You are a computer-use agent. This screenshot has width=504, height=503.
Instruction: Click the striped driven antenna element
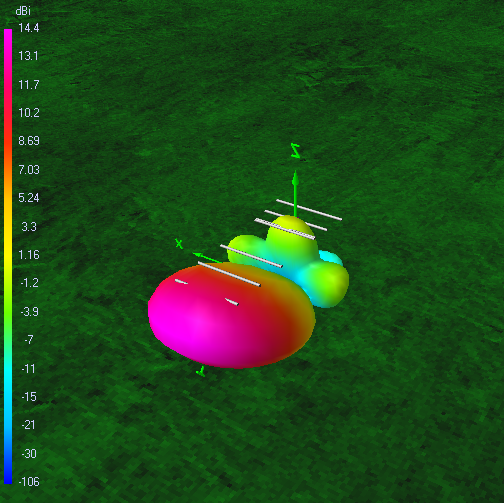[285, 229]
